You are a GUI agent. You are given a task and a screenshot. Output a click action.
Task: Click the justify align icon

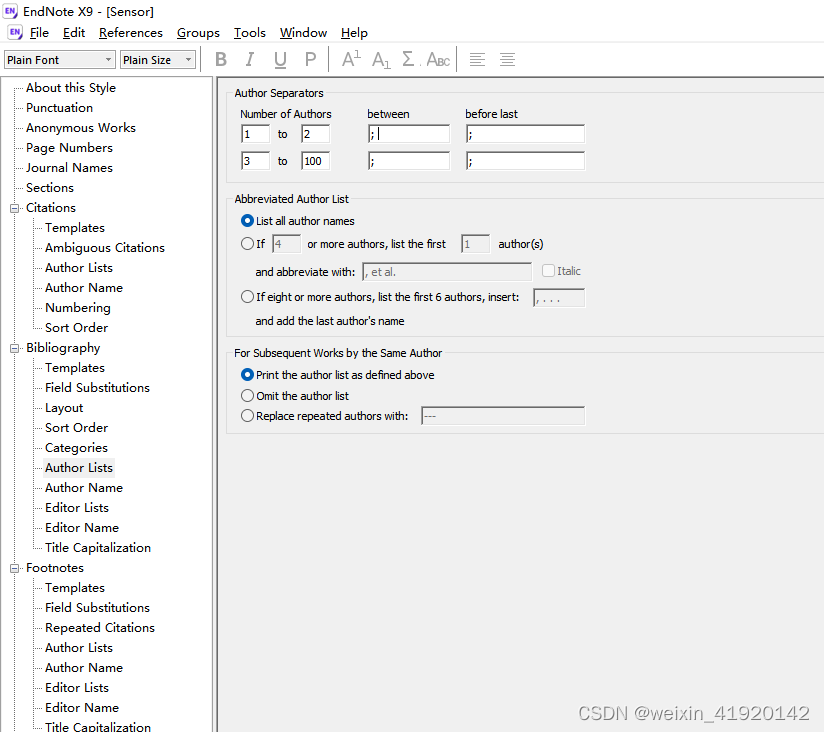507,59
